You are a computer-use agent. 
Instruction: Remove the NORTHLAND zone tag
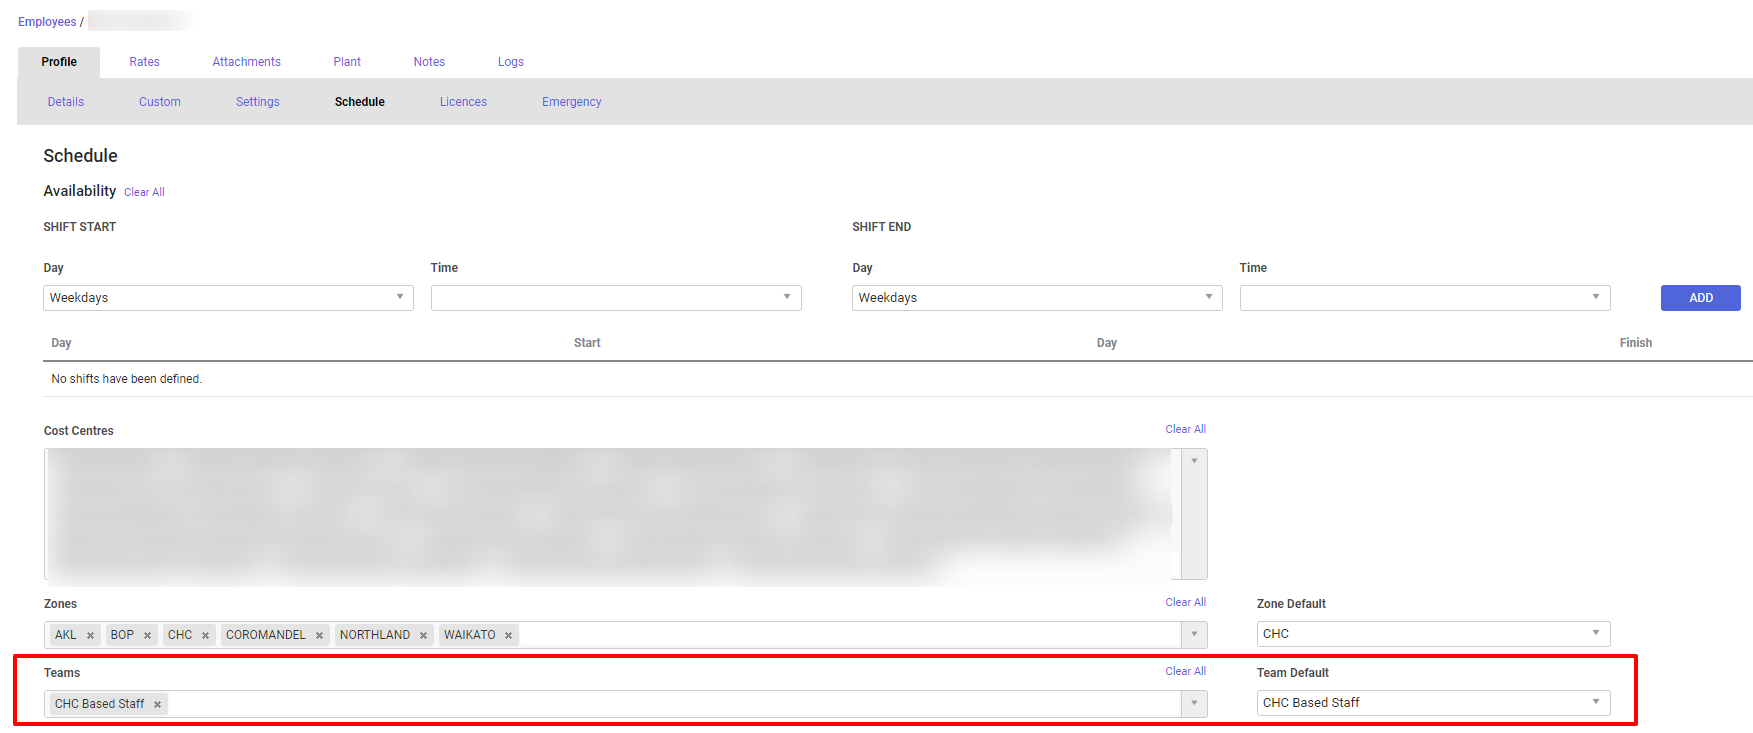click(423, 636)
